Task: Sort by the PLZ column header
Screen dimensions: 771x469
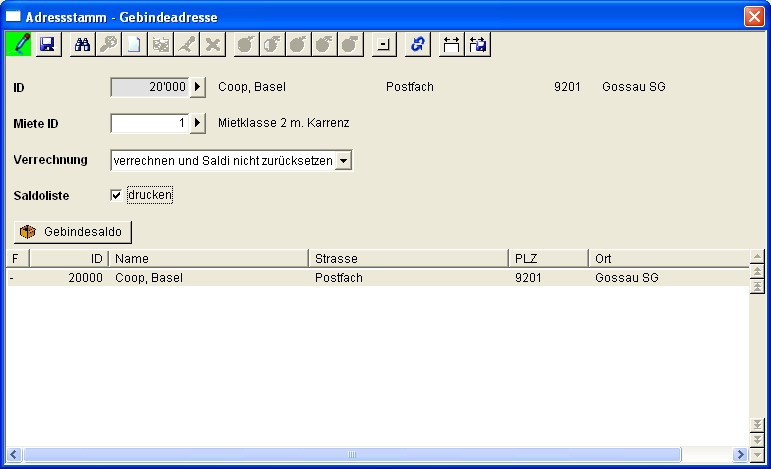Action: tap(548, 259)
